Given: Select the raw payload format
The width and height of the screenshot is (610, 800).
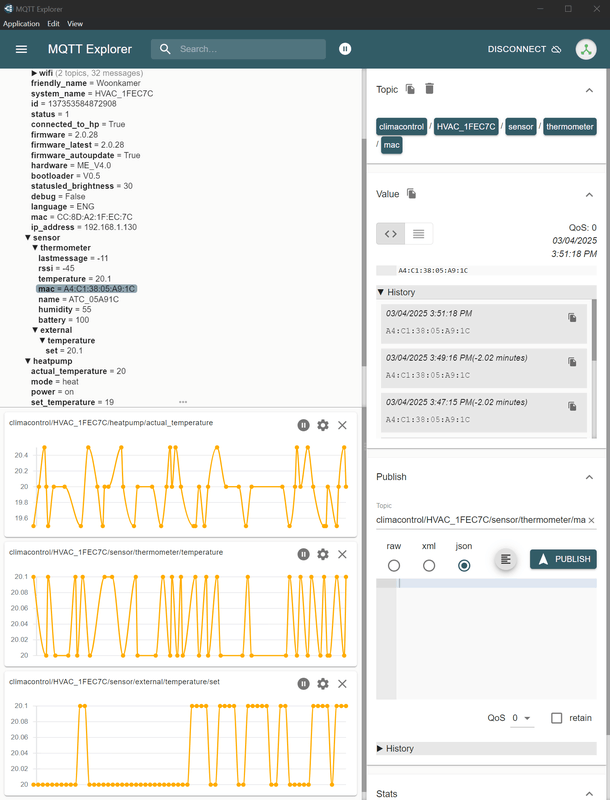Looking at the screenshot, I should (x=394, y=565).
